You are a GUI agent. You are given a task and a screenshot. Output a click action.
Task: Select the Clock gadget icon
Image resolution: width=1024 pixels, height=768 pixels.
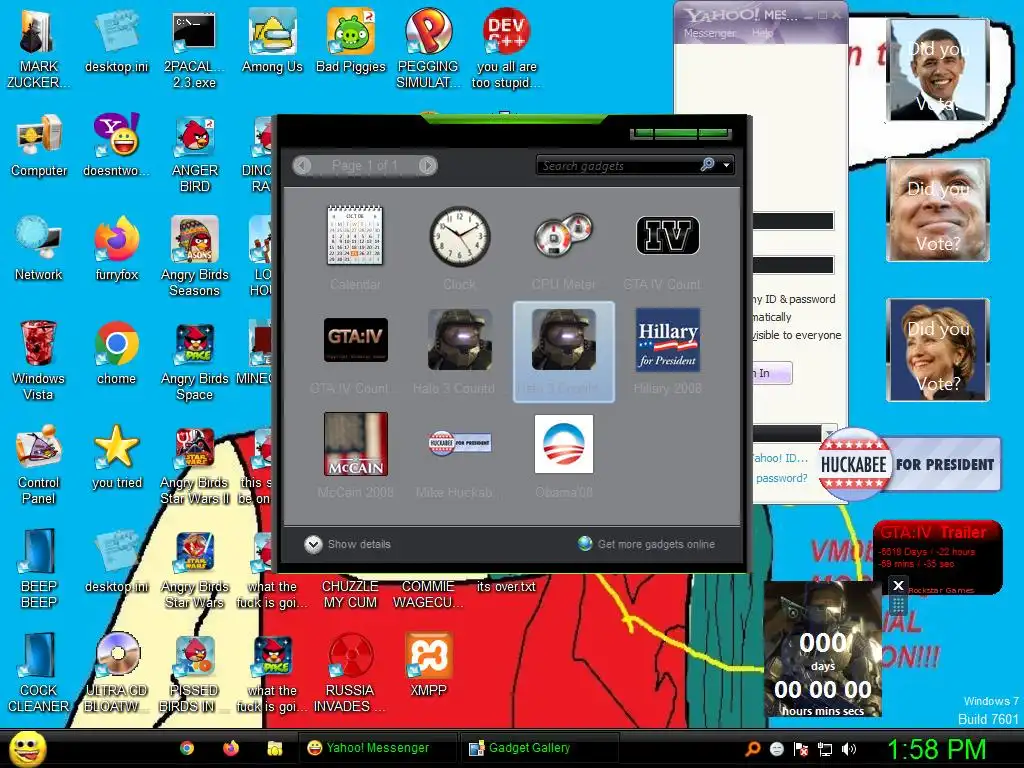459,236
